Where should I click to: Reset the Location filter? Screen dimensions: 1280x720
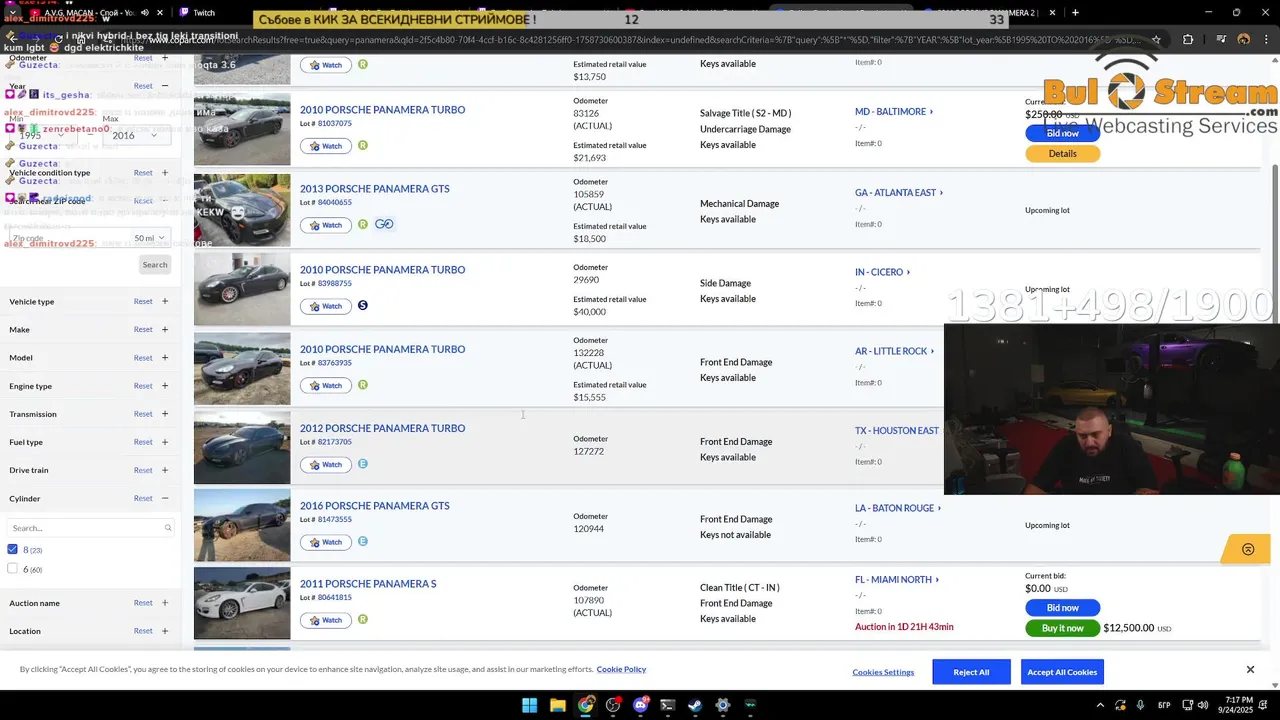(x=143, y=630)
